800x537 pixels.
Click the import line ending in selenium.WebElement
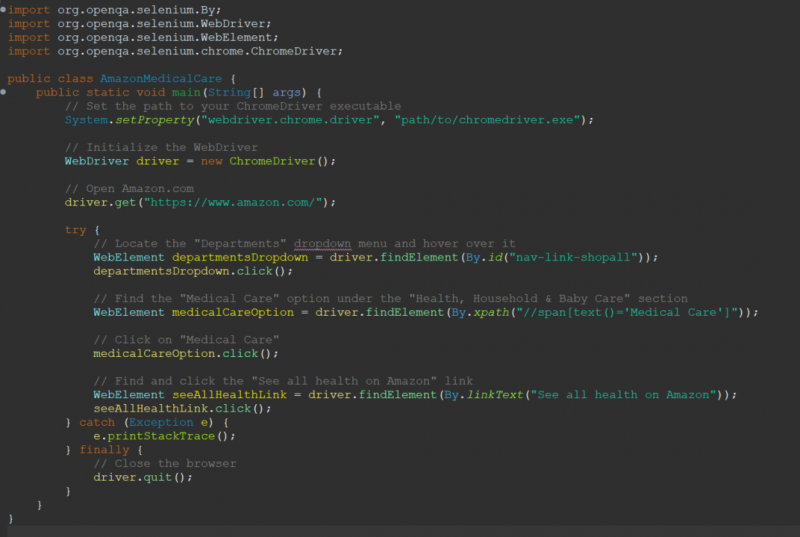click(x=143, y=37)
